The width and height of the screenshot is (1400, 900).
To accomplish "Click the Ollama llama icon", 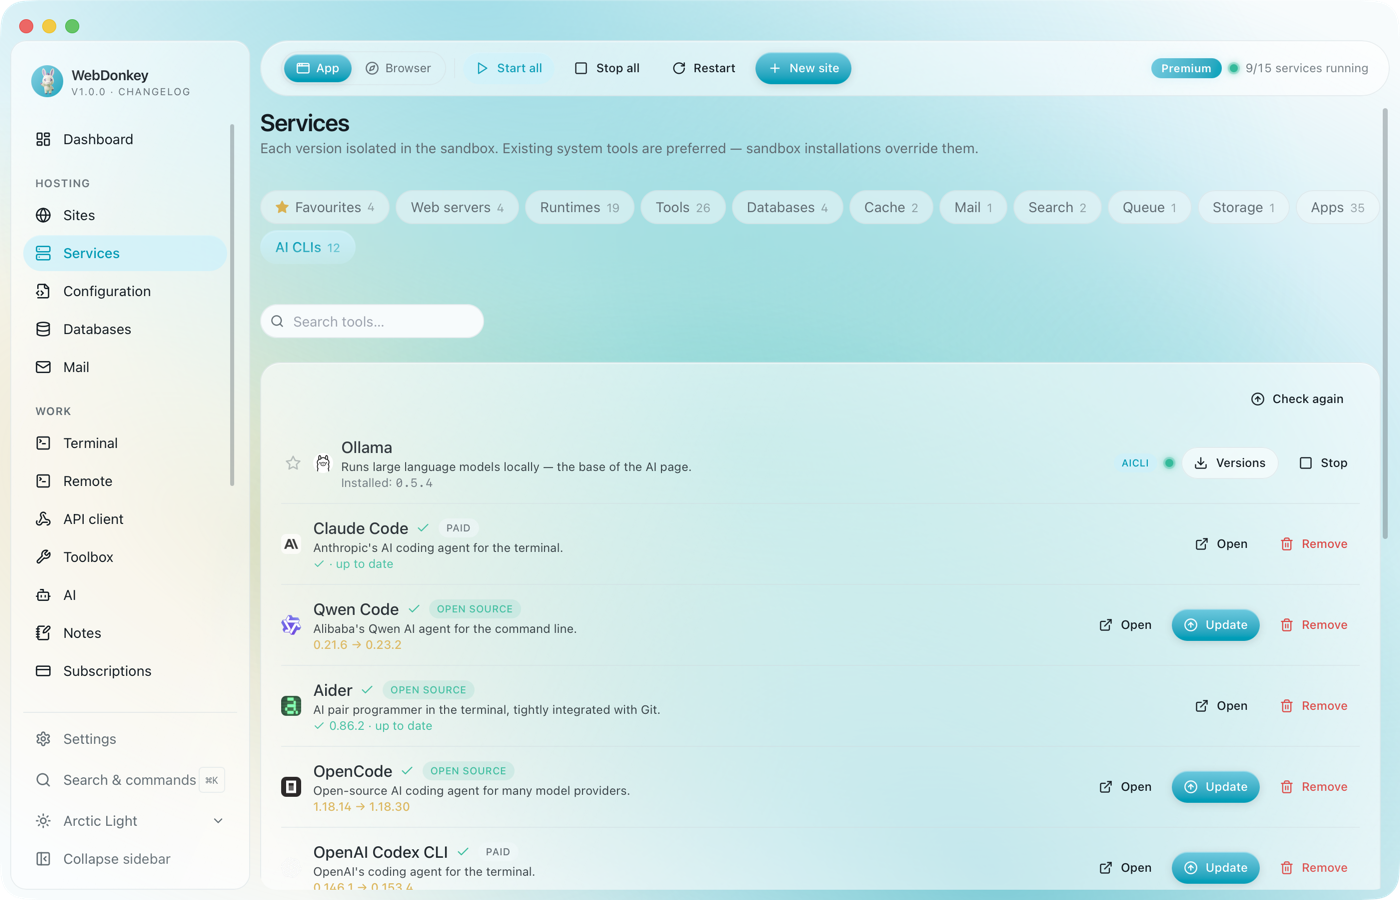I will click(323, 463).
